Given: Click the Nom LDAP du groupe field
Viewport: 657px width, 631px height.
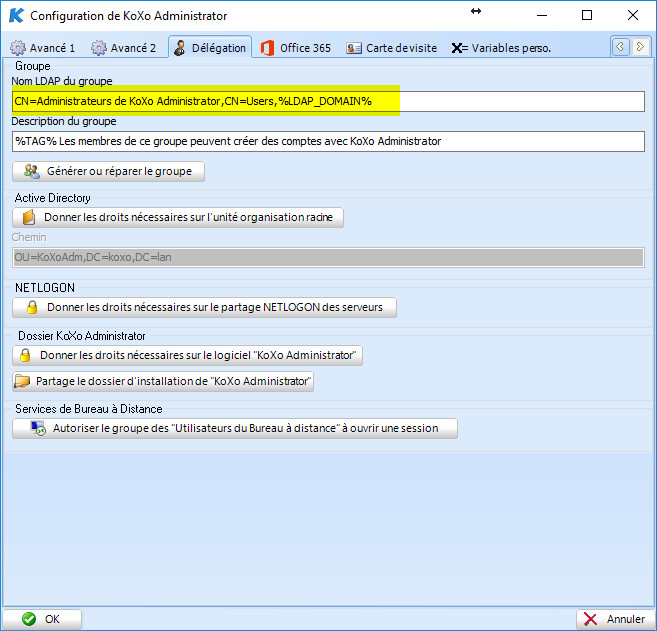Looking at the screenshot, I should (x=328, y=101).
